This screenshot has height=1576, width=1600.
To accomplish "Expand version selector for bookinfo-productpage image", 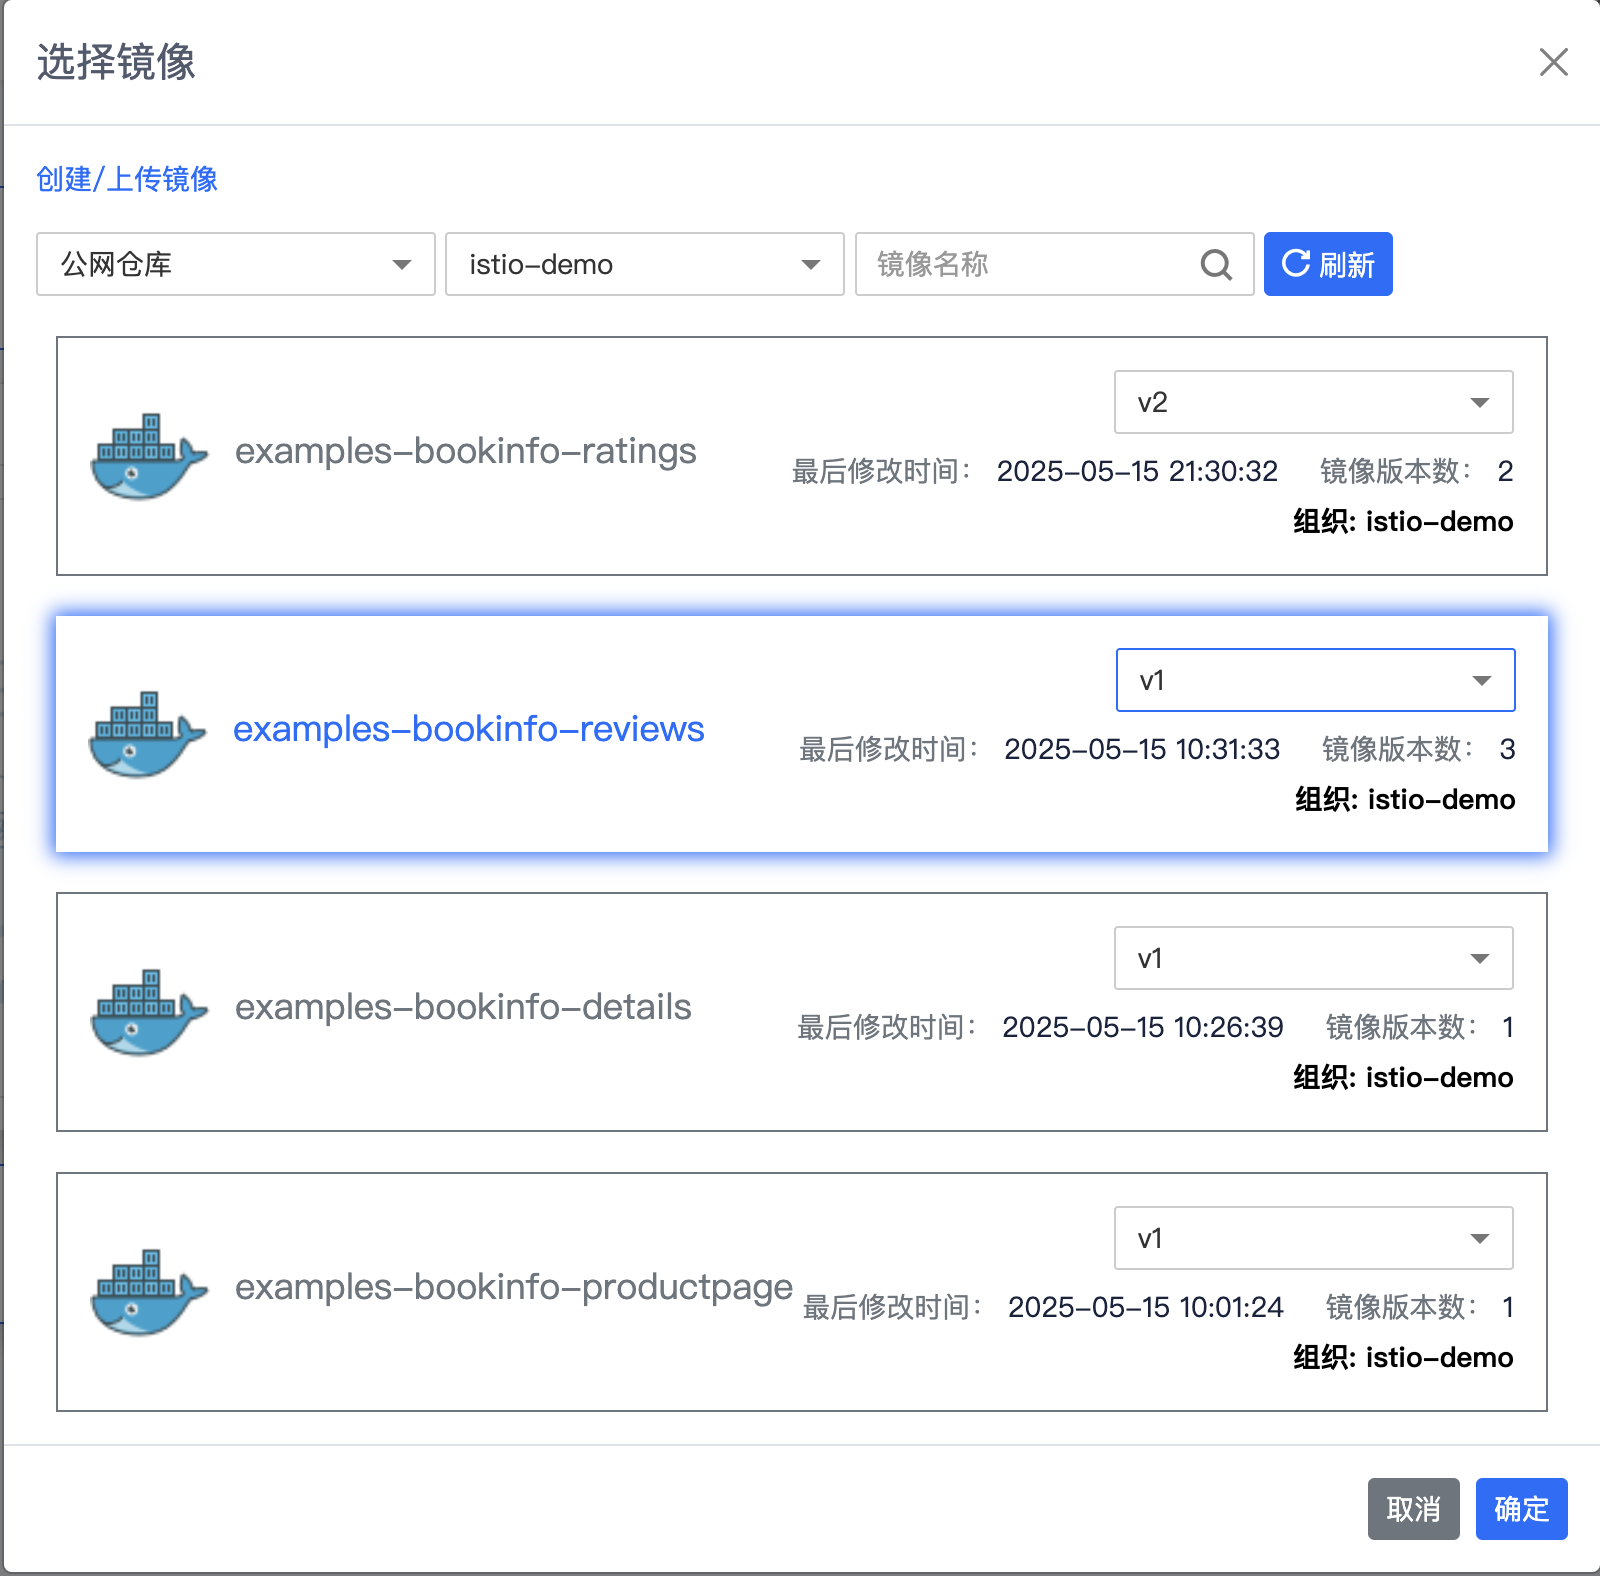I will (x=1313, y=1238).
